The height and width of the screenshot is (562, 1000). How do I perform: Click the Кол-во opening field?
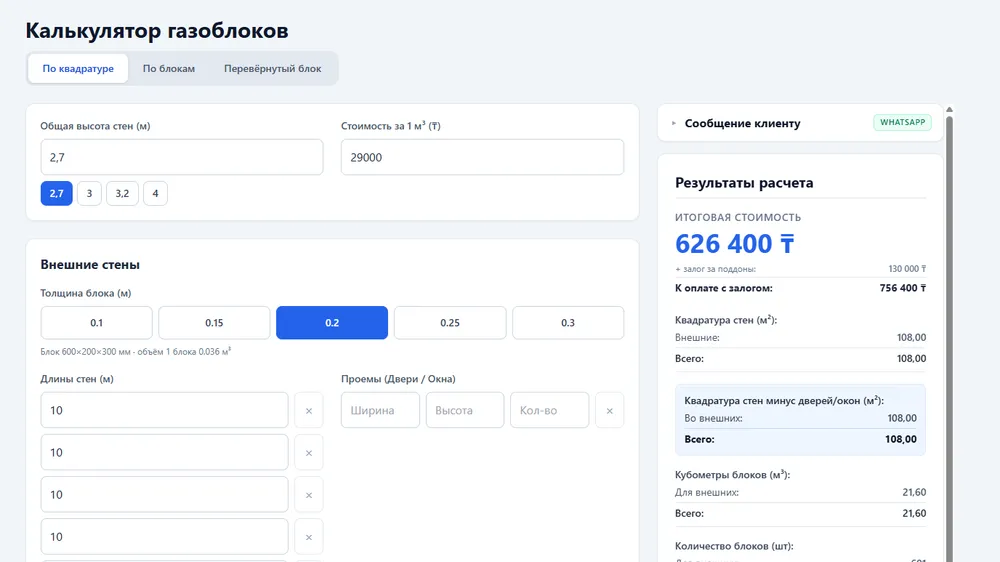[549, 410]
